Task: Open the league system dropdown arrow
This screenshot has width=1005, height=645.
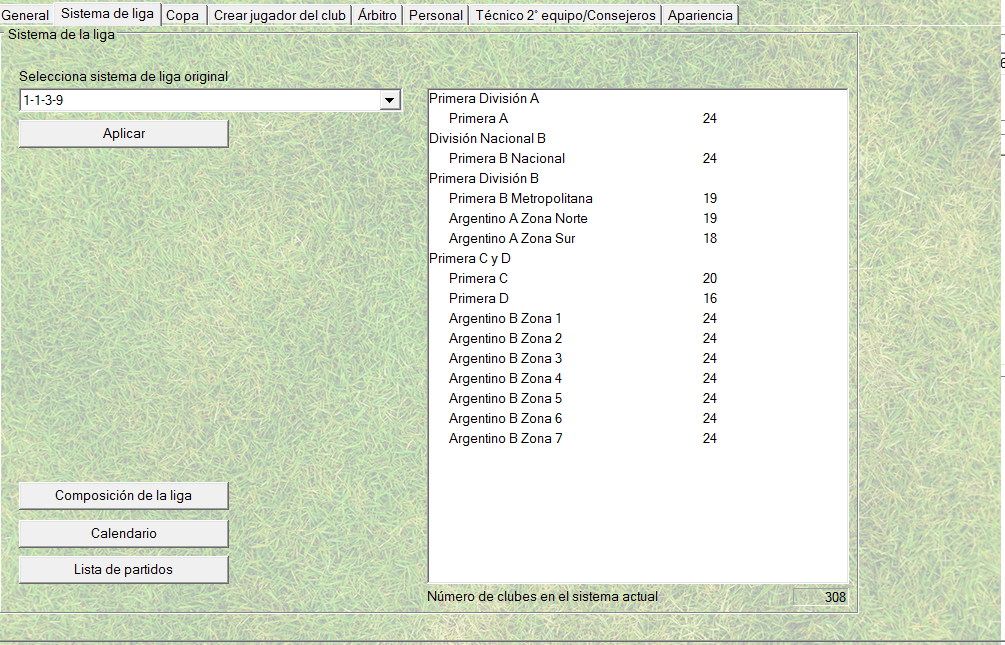Action: point(389,100)
